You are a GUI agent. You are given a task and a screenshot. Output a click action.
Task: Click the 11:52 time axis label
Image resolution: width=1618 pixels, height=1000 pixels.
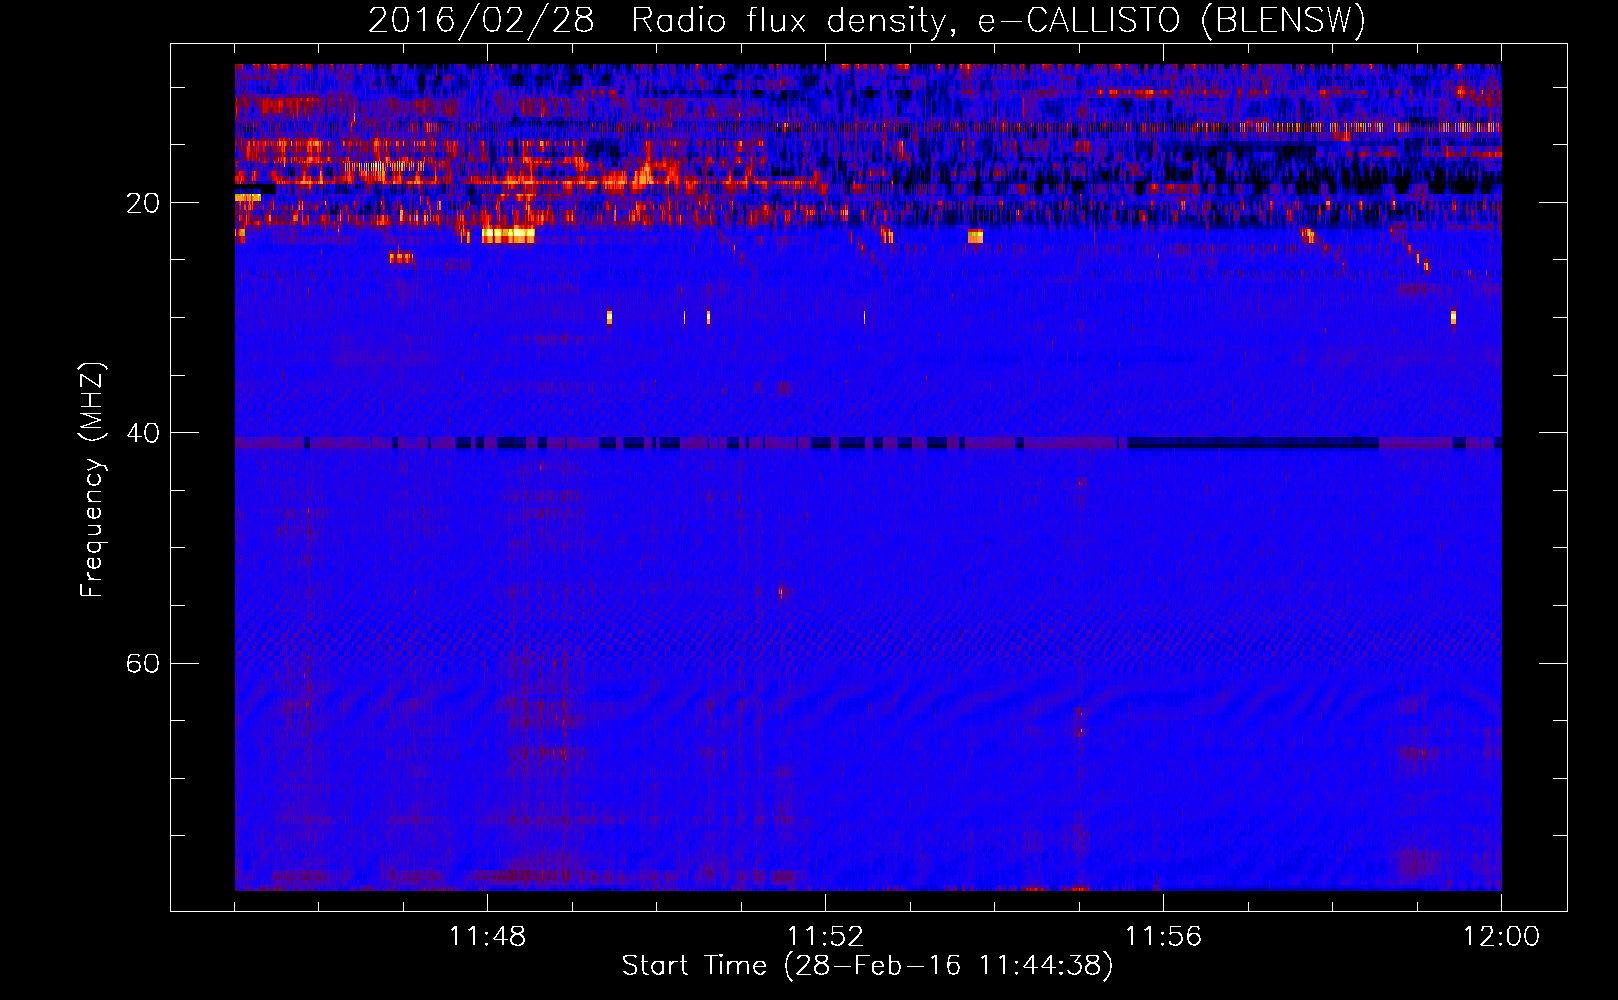825,937
